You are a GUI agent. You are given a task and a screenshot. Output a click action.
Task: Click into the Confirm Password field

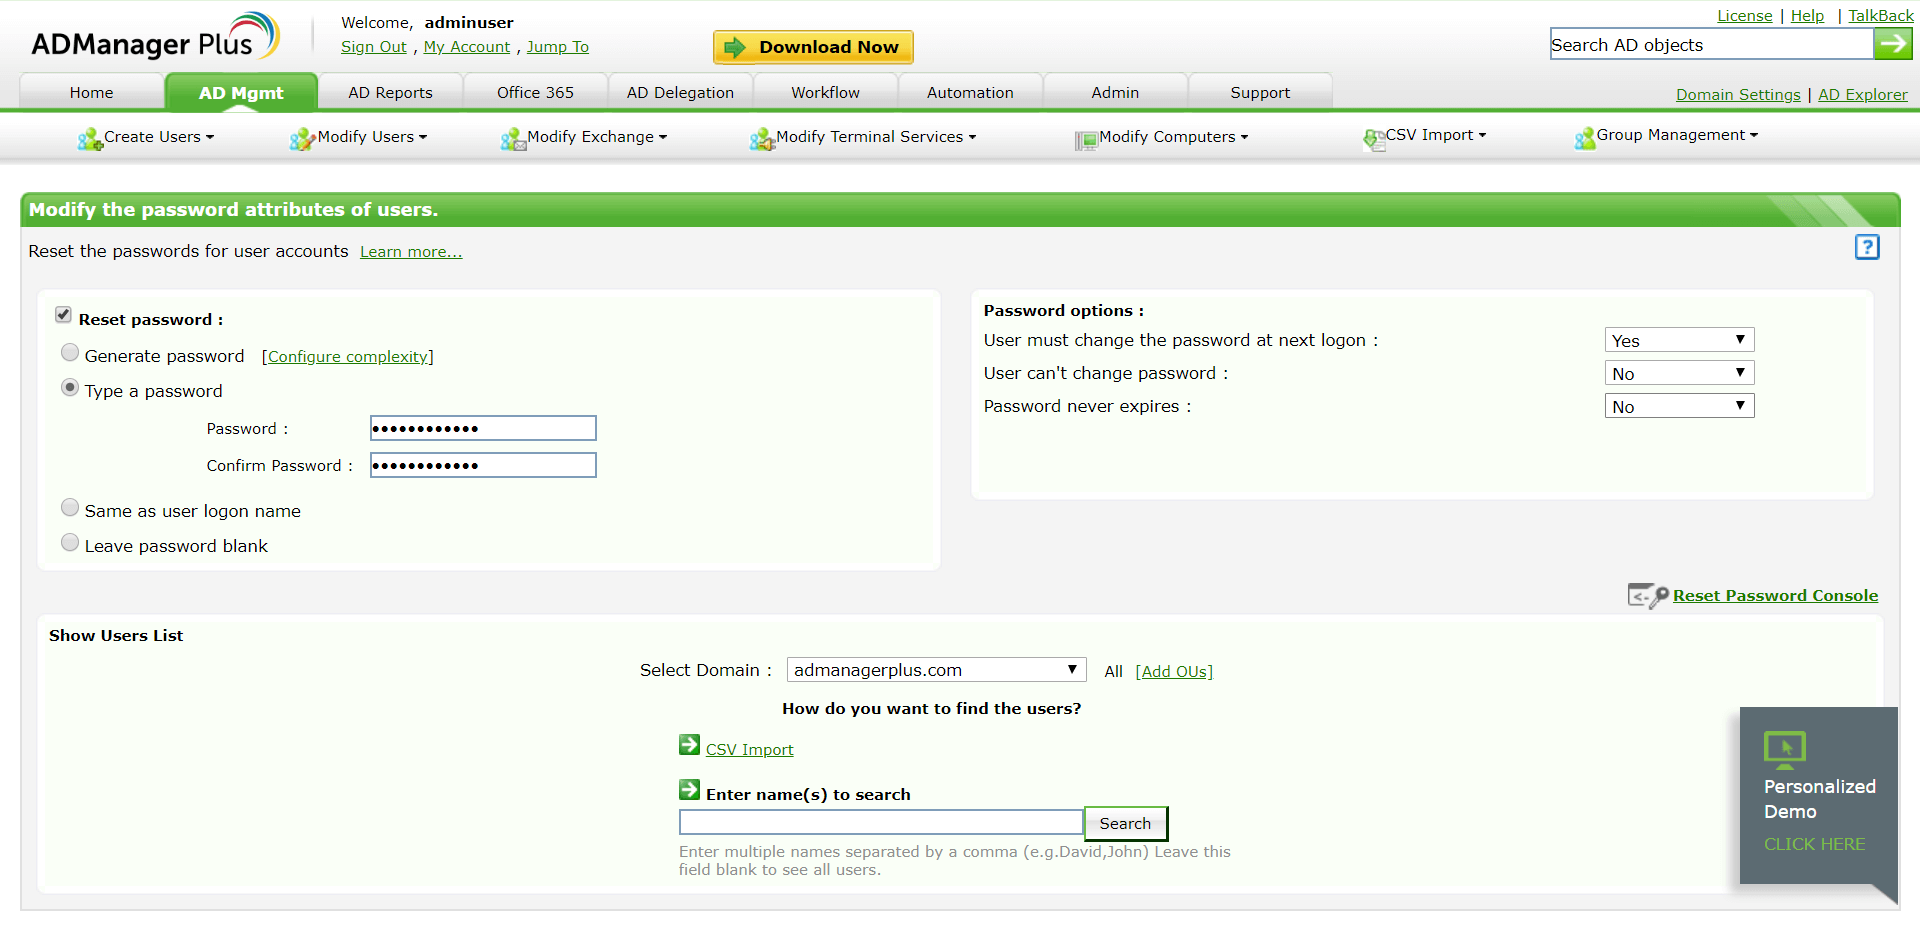click(x=483, y=465)
